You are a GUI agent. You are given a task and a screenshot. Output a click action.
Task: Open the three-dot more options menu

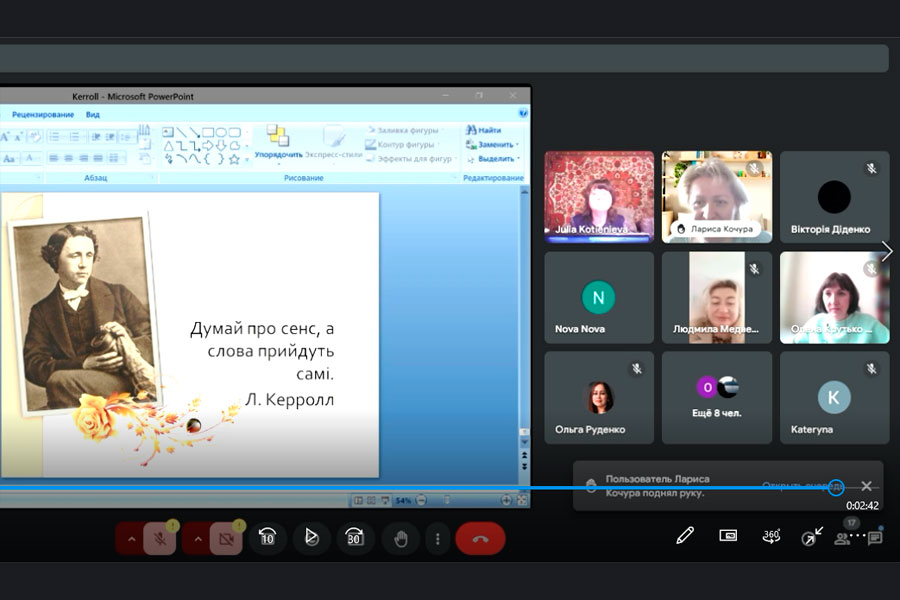[x=438, y=539]
